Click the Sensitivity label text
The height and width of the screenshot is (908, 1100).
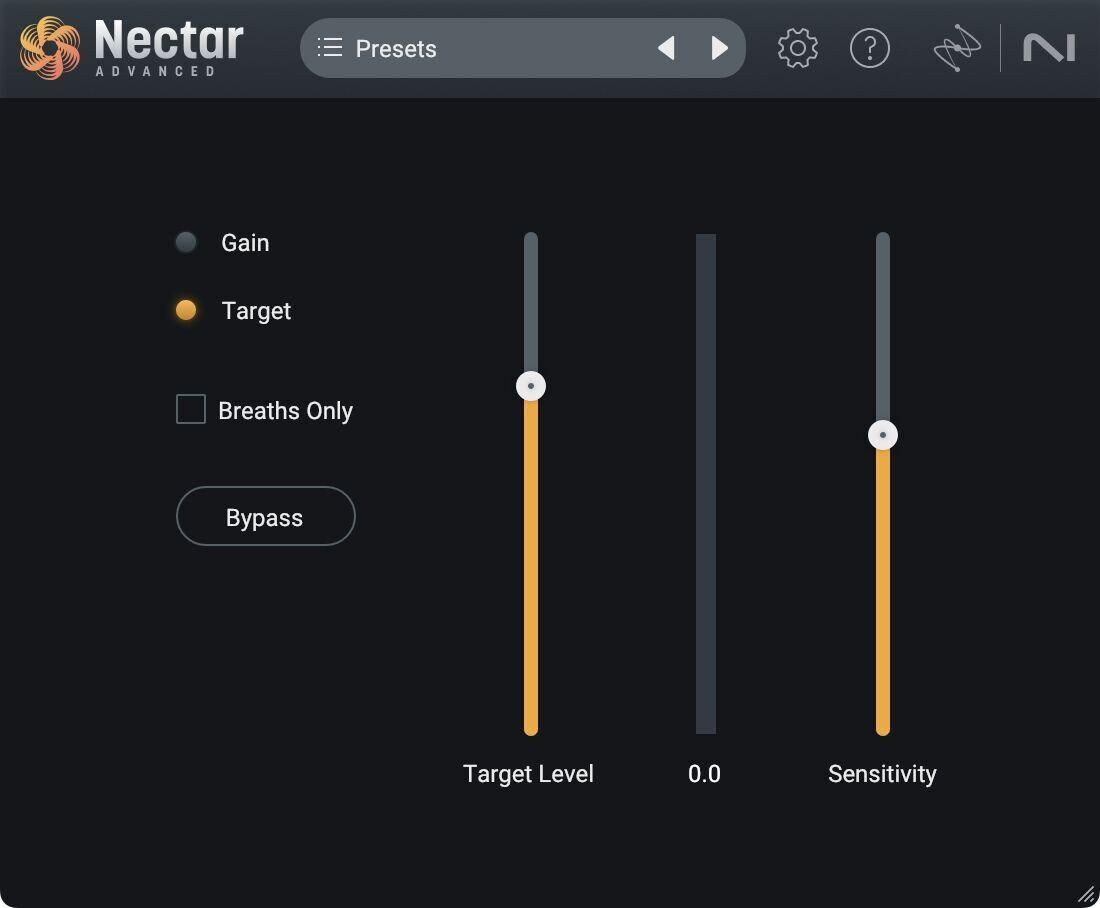[x=882, y=774]
